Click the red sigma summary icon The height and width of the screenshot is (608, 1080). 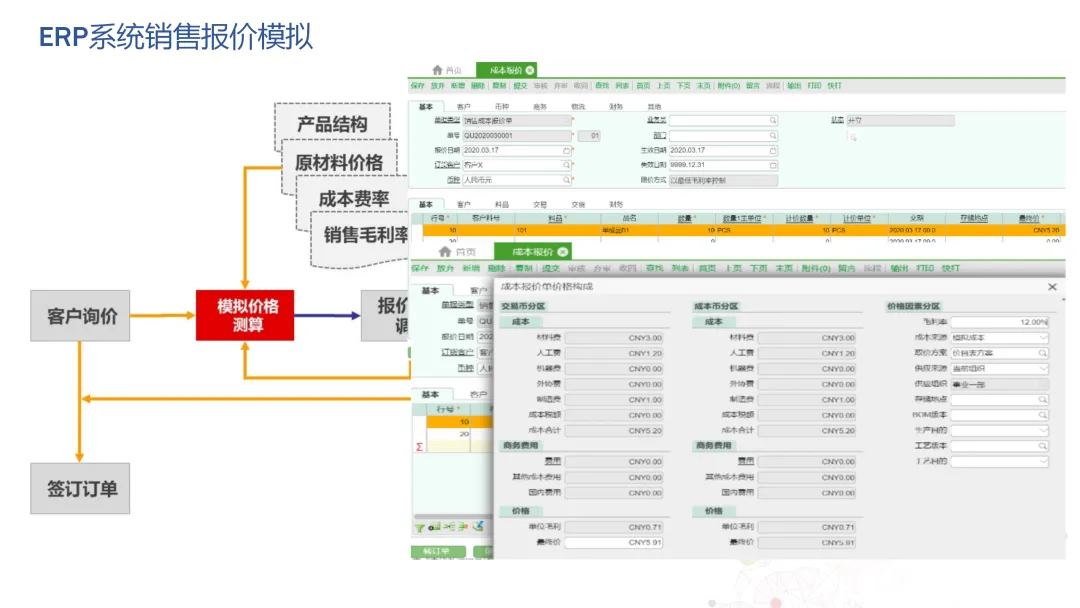419,447
